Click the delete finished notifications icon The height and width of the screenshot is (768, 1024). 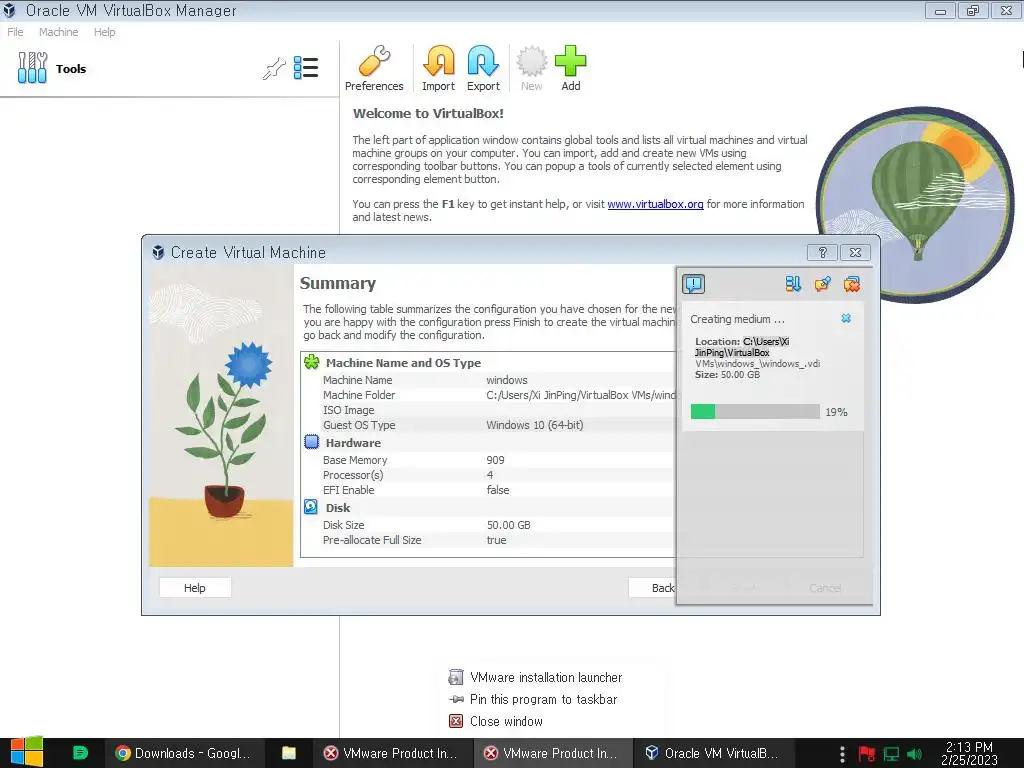pyautogui.click(x=852, y=283)
